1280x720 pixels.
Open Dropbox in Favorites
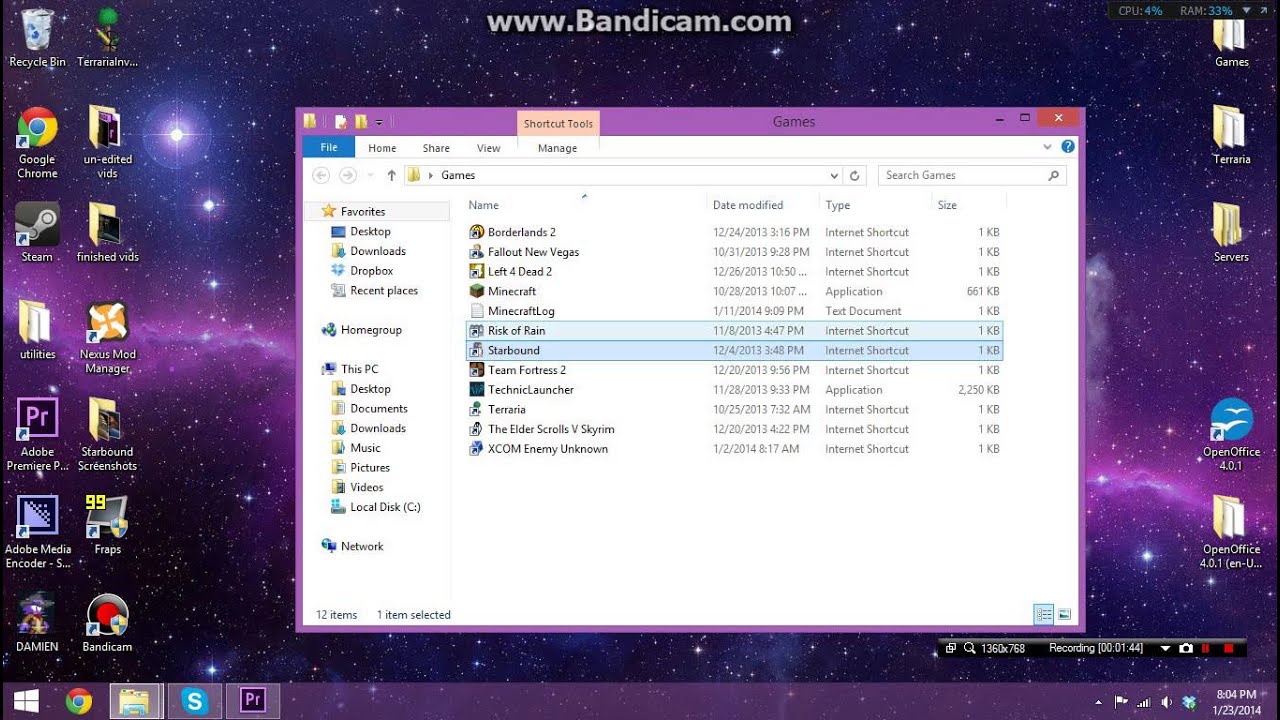tap(371, 271)
